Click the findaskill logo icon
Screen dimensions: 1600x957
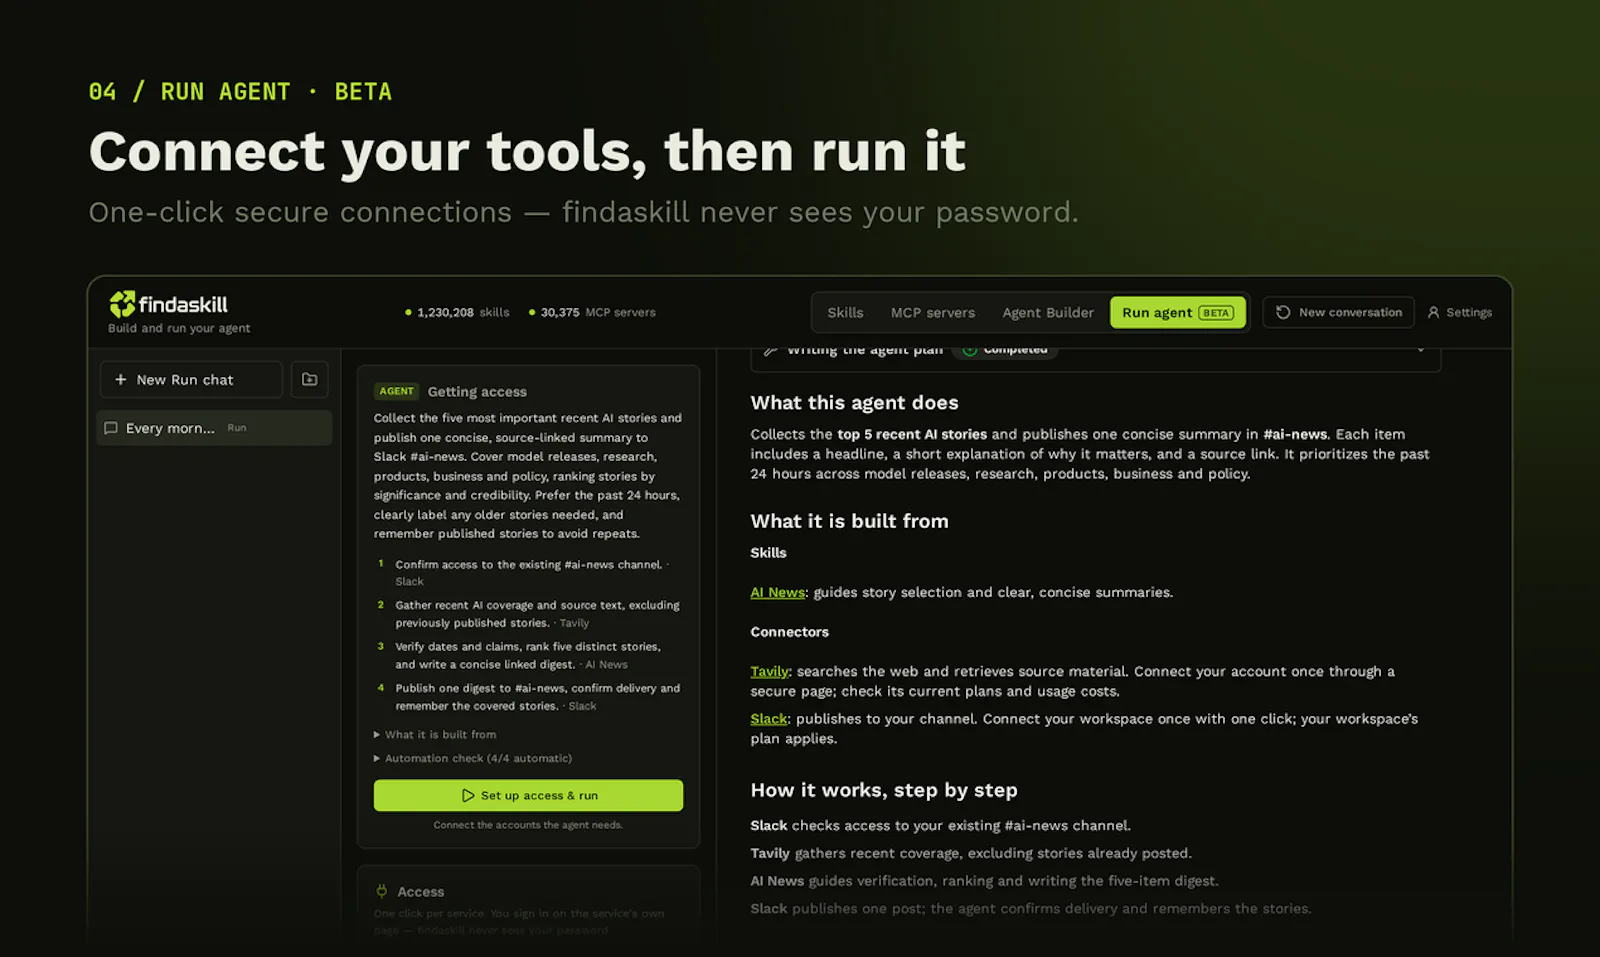pyautogui.click(x=122, y=304)
